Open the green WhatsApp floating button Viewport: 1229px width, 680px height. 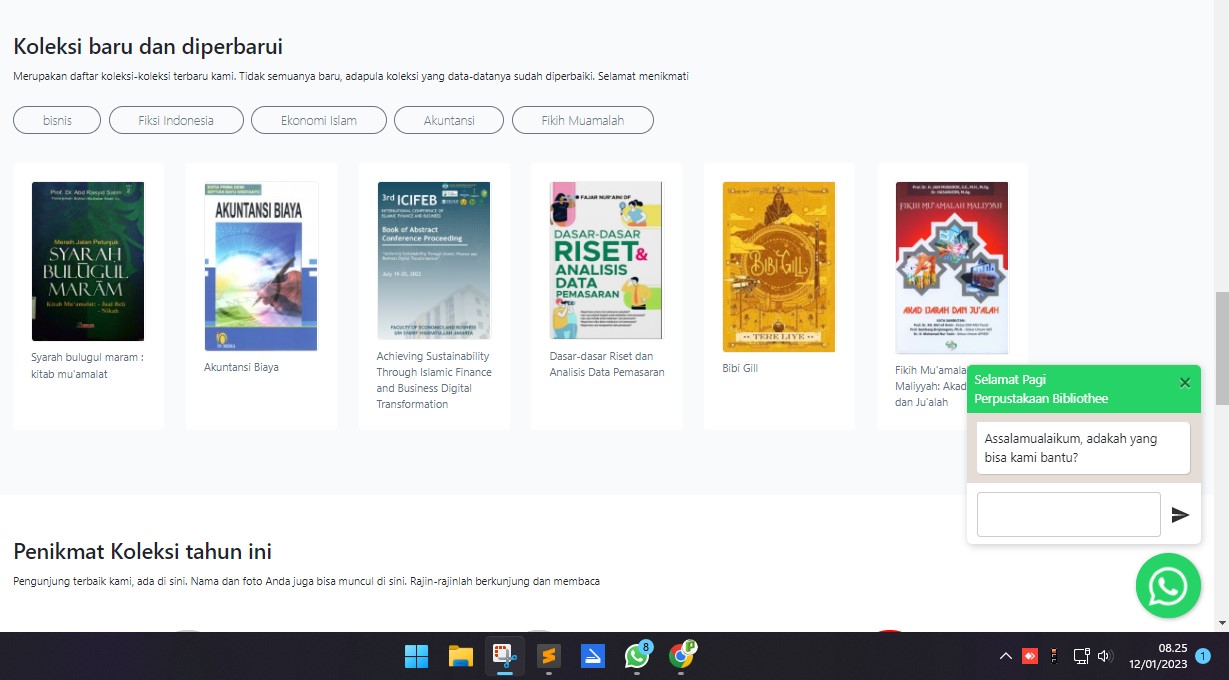1168,586
